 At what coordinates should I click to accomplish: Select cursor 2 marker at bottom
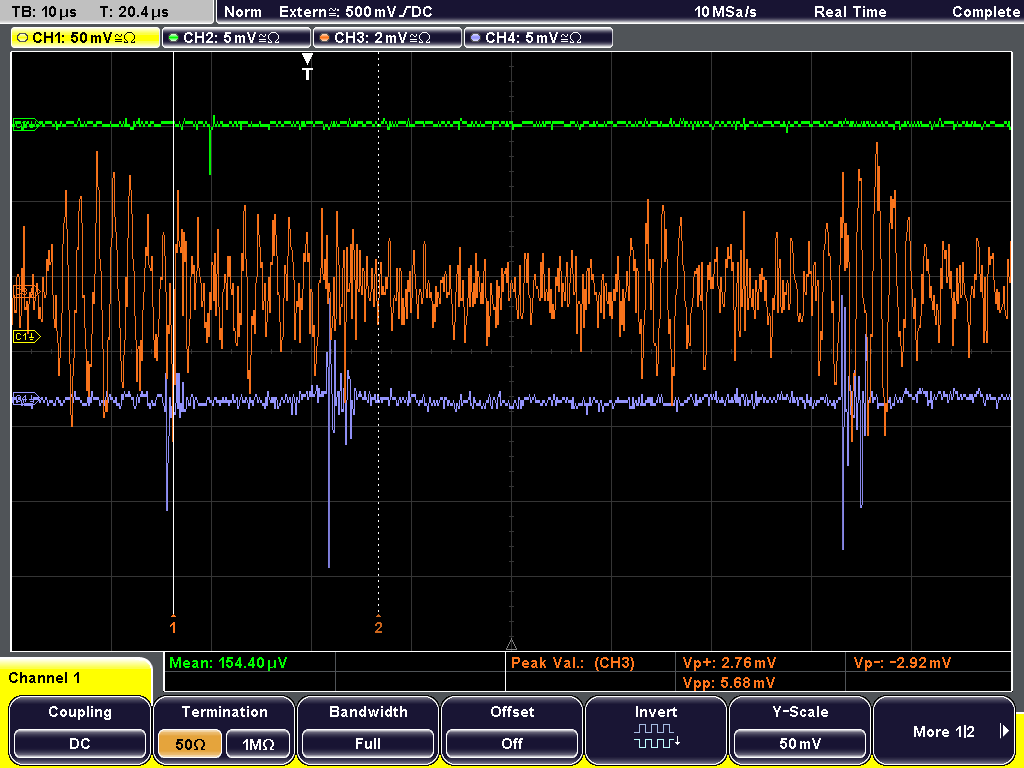click(x=378, y=626)
